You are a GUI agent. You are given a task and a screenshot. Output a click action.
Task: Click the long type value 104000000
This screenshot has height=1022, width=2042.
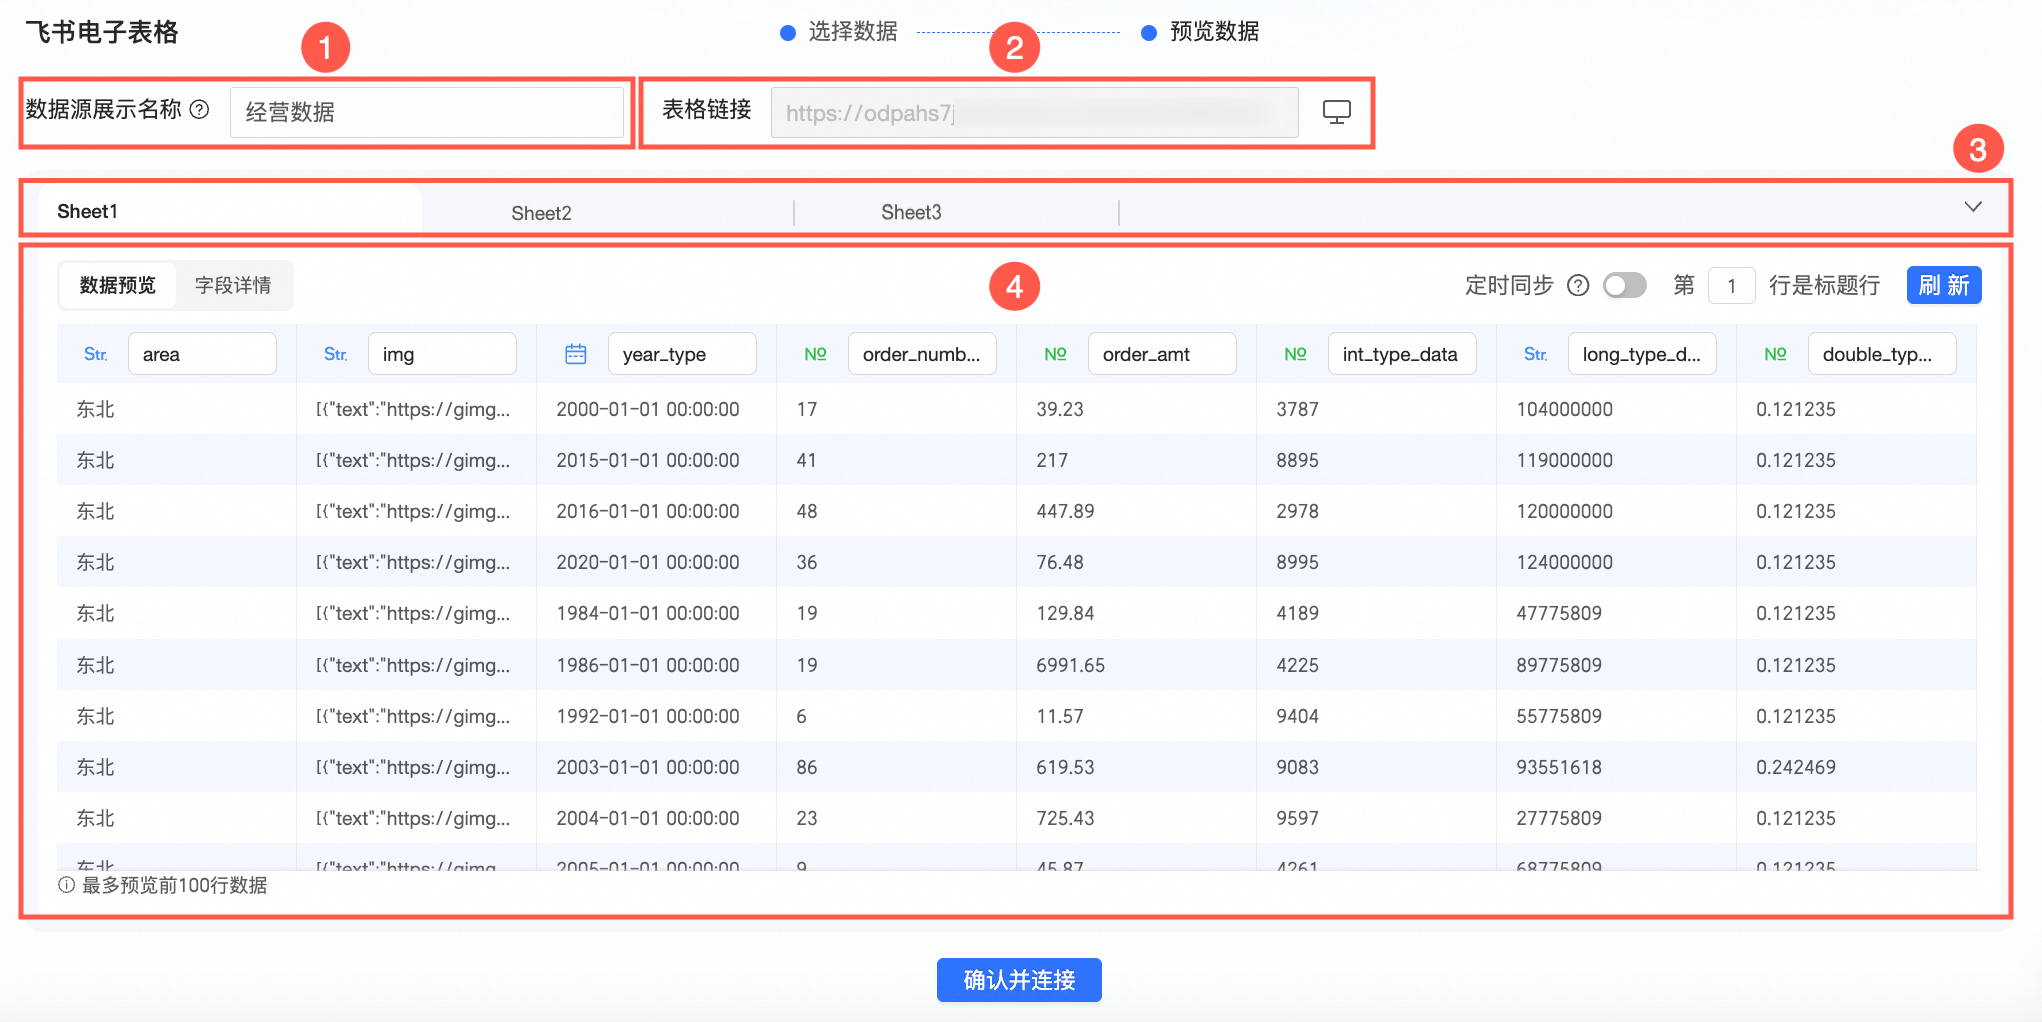[1564, 409]
